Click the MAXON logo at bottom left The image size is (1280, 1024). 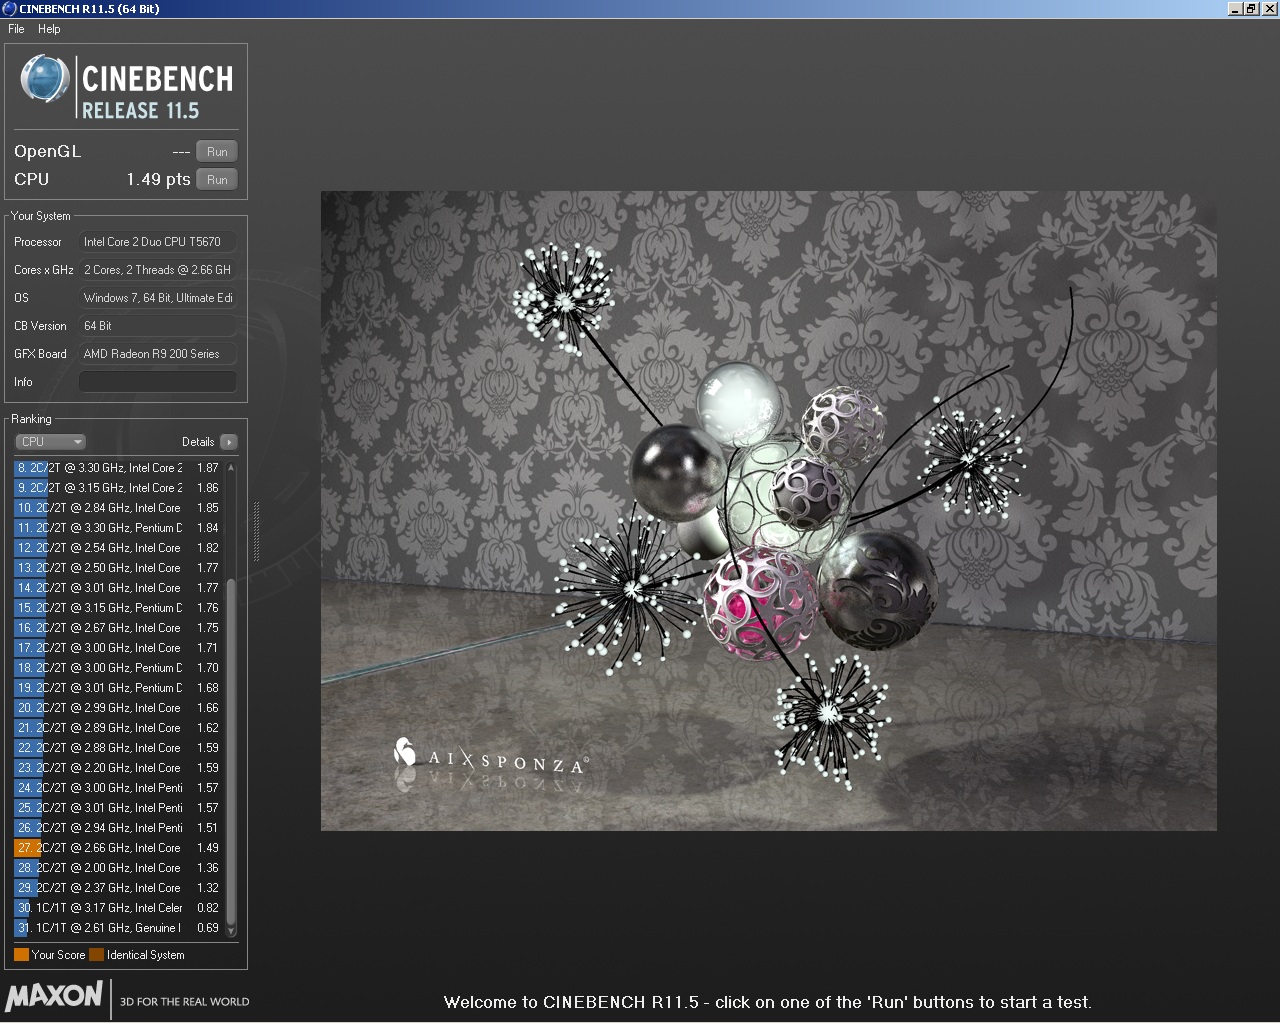(54, 996)
